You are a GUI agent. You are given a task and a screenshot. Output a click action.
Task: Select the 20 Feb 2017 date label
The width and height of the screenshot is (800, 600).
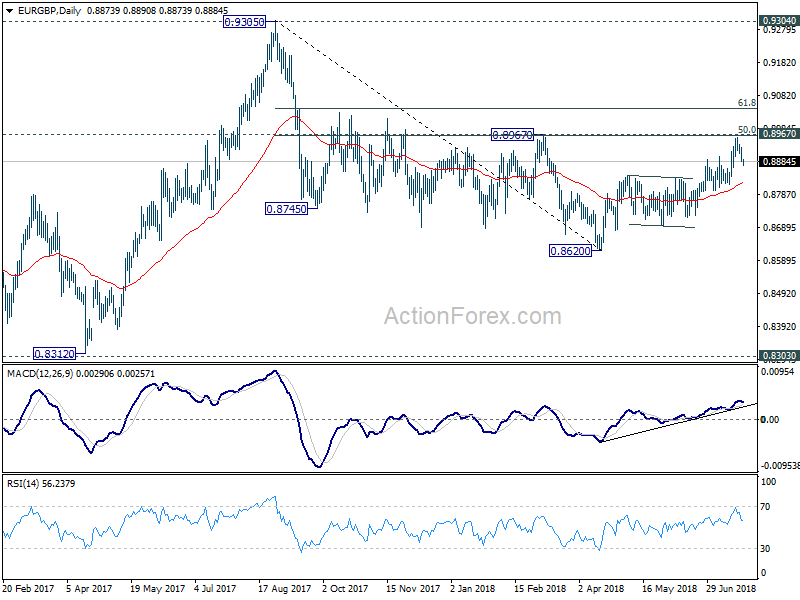coord(29,588)
